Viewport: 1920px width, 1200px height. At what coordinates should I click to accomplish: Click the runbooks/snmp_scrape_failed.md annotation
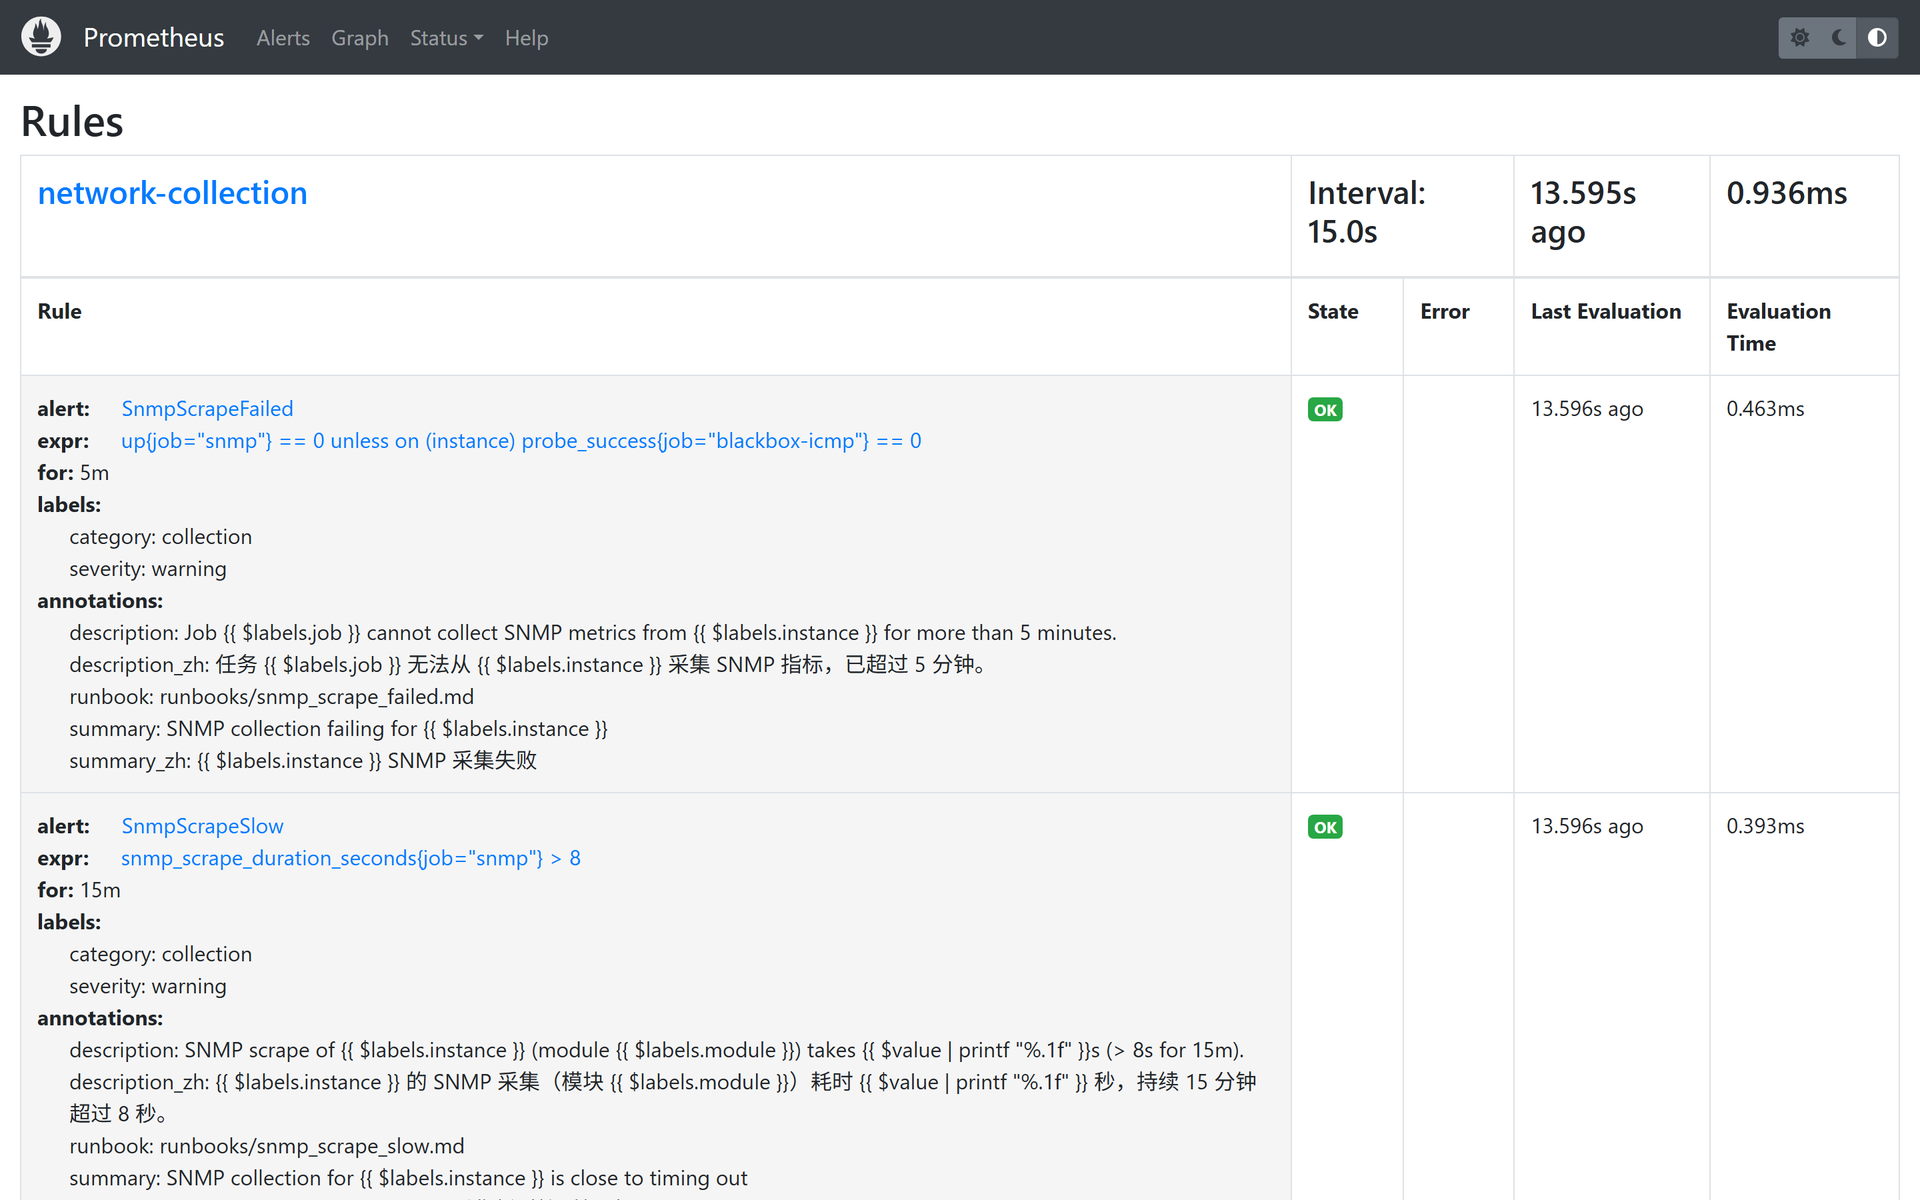point(317,696)
